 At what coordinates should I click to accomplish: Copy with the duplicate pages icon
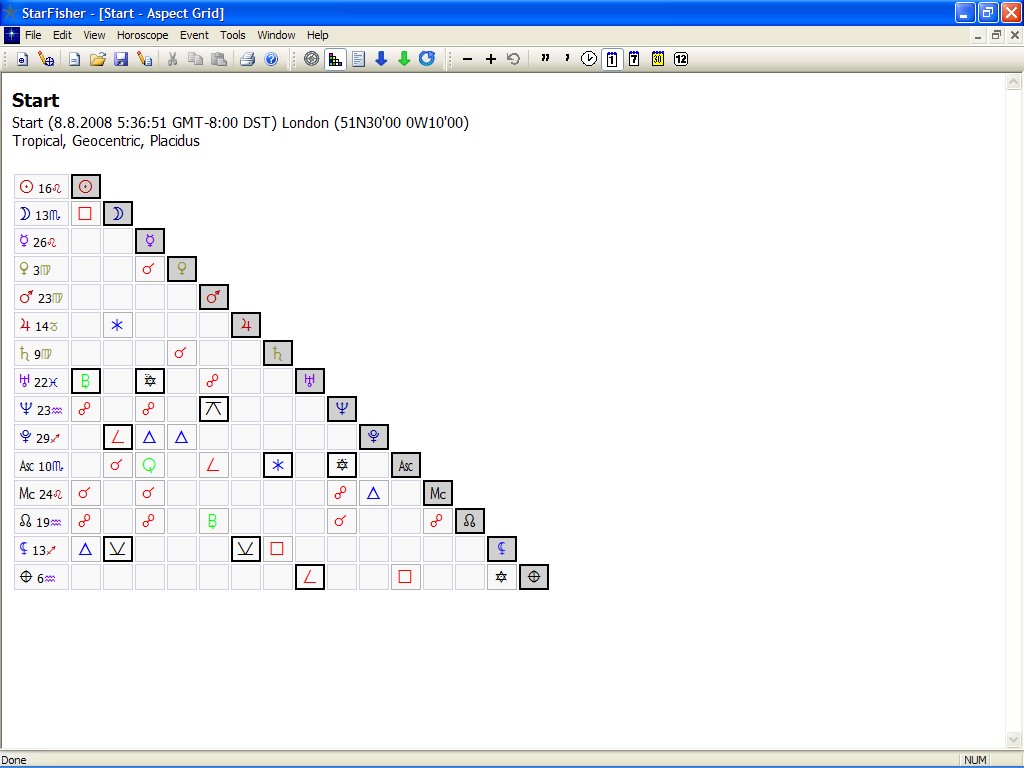[x=195, y=59]
